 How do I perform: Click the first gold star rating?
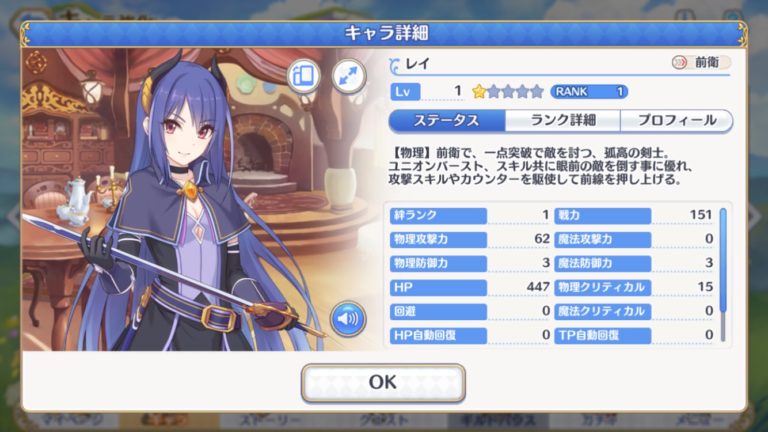click(479, 92)
